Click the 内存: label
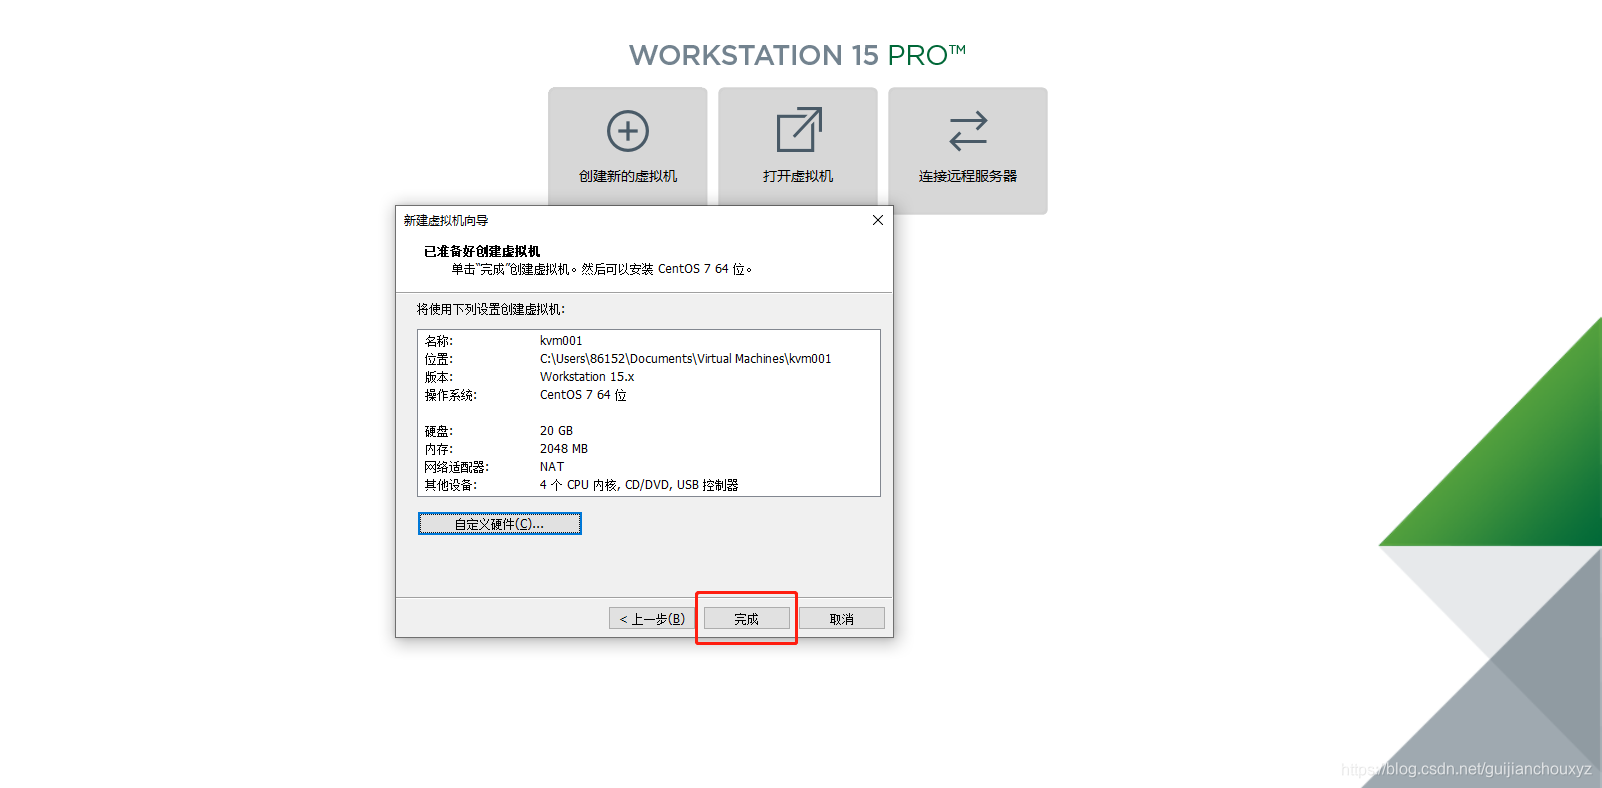 click(x=439, y=449)
